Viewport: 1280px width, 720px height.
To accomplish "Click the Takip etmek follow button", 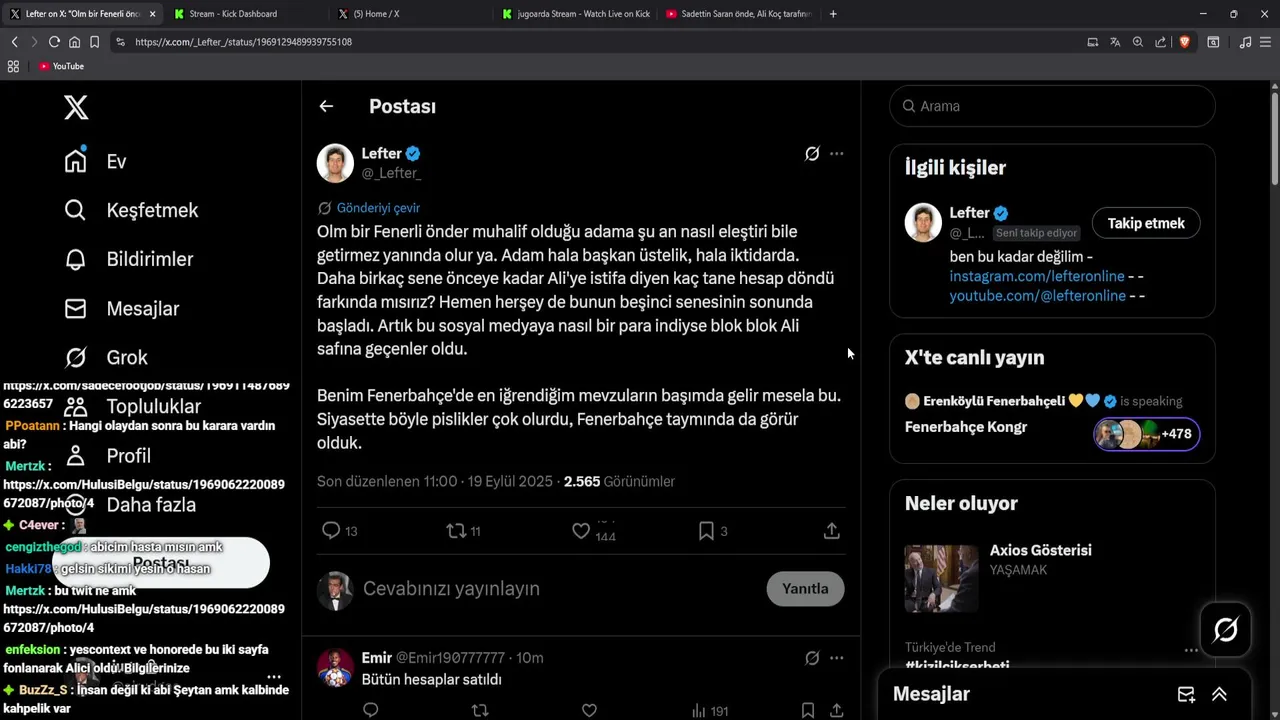I will (1146, 223).
